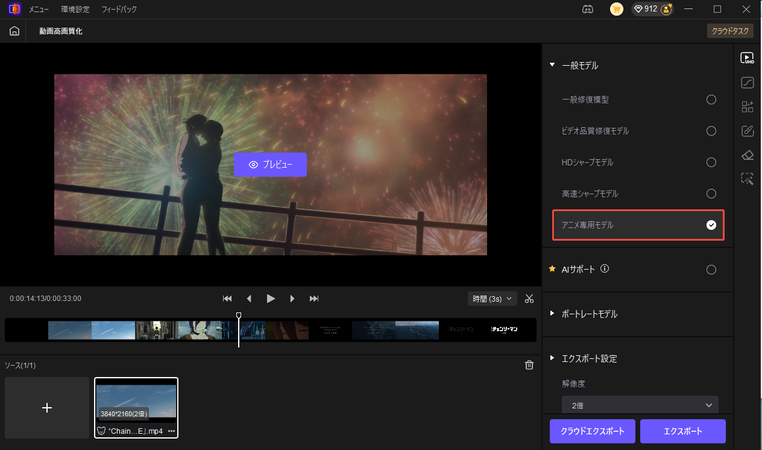Minimize the window
The height and width of the screenshot is (450, 762).
click(x=688, y=9)
